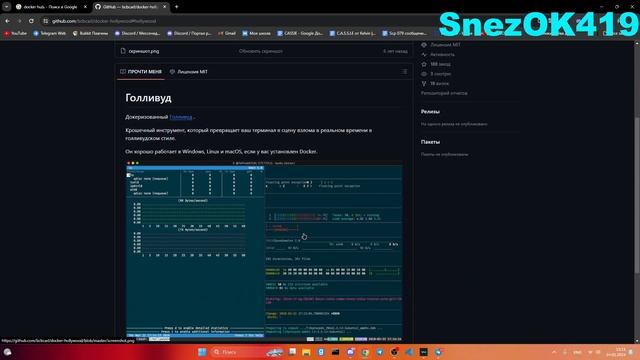Open the watchers count in the sidebar
This screenshot has height=360, width=640.
point(436,74)
